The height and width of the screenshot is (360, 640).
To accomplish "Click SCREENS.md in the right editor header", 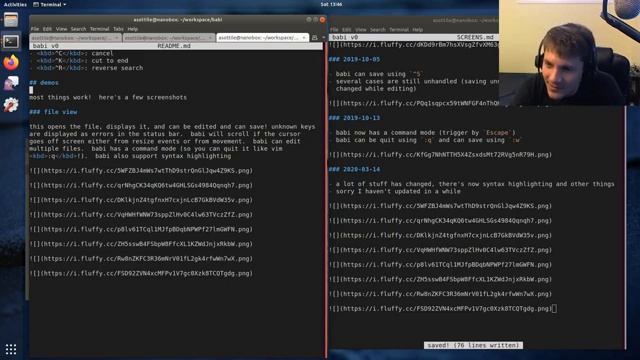I will [x=475, y=37].
